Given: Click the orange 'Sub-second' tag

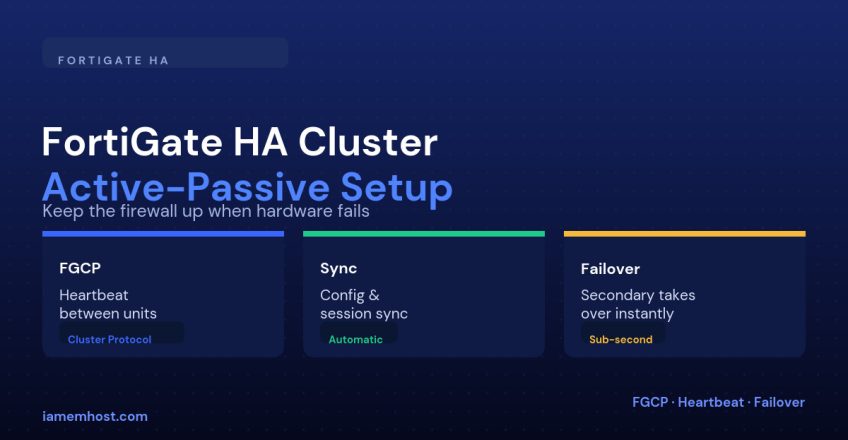Looking at the screenshot, I should (620, 339).
